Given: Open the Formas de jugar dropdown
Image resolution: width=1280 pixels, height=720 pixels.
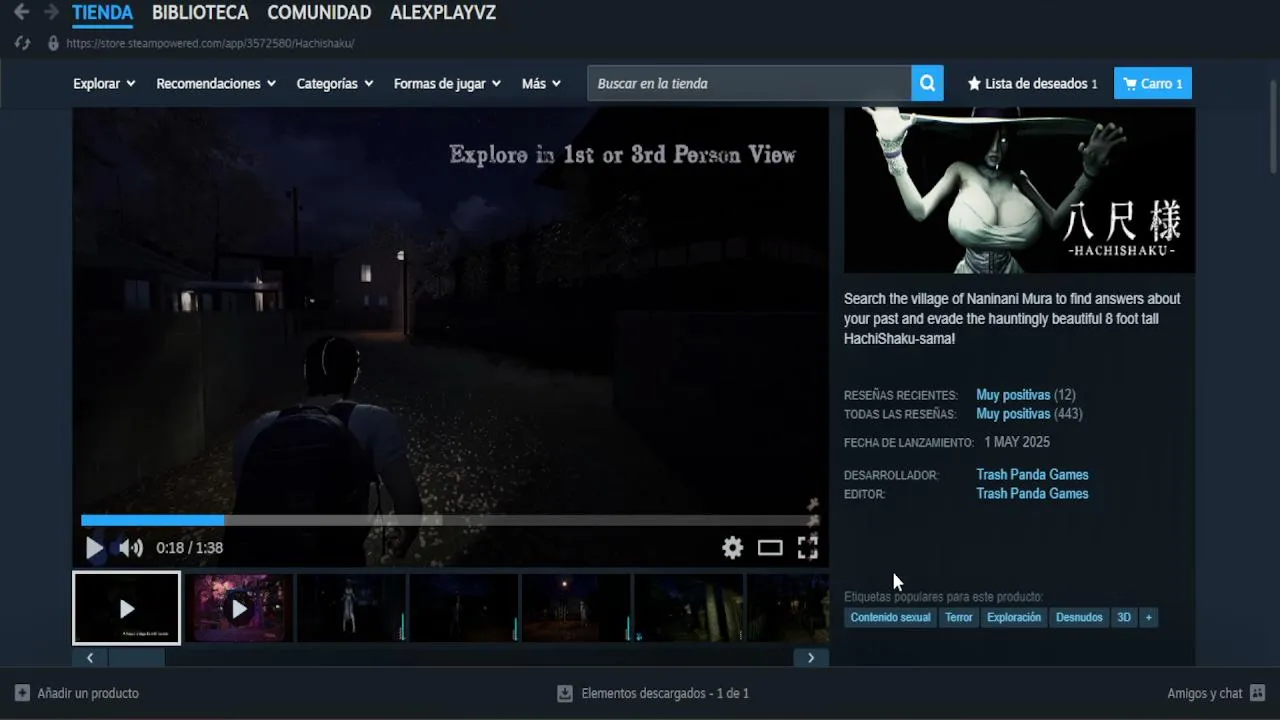Looking at the screenshot, I should (447, 84).
